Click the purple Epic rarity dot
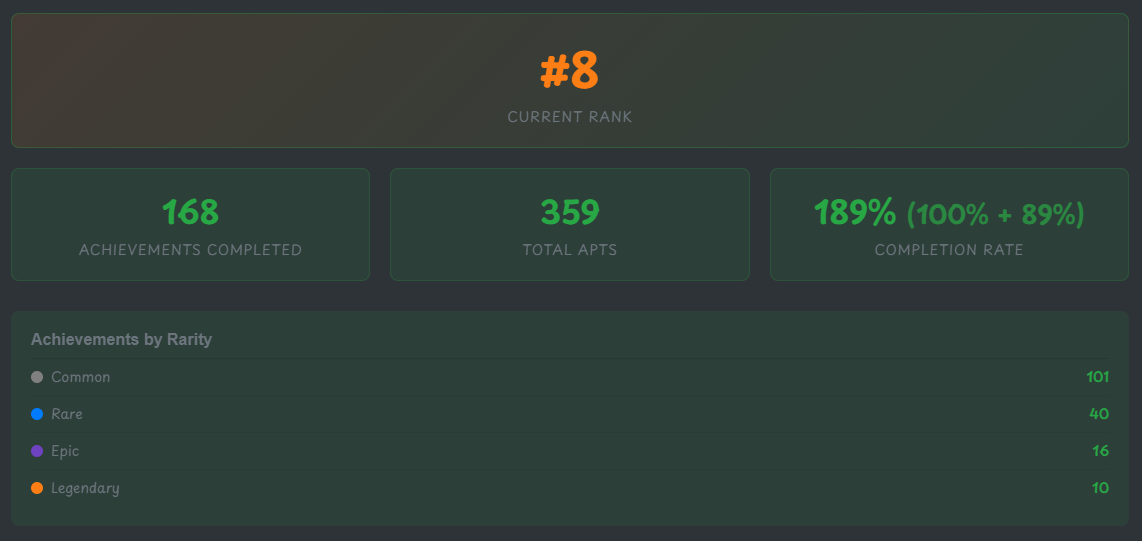1142x541 pixels. pyautogui.click(x=37, y=451)
